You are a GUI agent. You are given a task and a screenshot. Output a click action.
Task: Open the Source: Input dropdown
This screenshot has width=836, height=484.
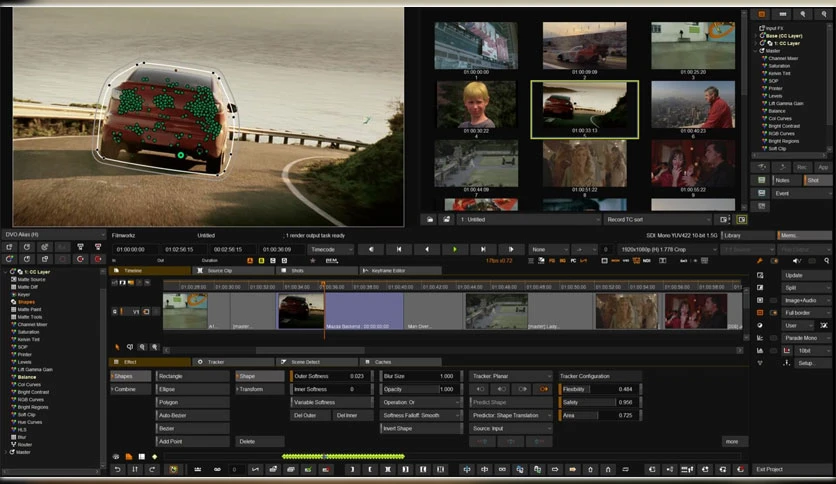[510, 428]
